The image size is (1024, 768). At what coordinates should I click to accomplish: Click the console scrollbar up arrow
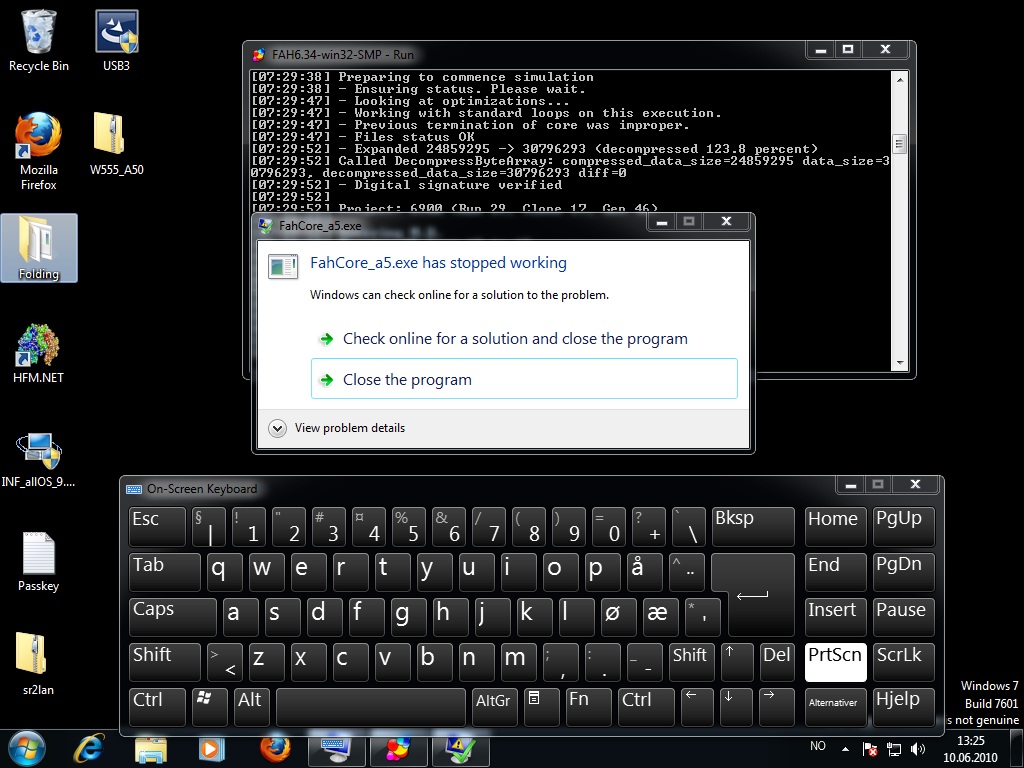pyautogui.click(x=899, y=79)
